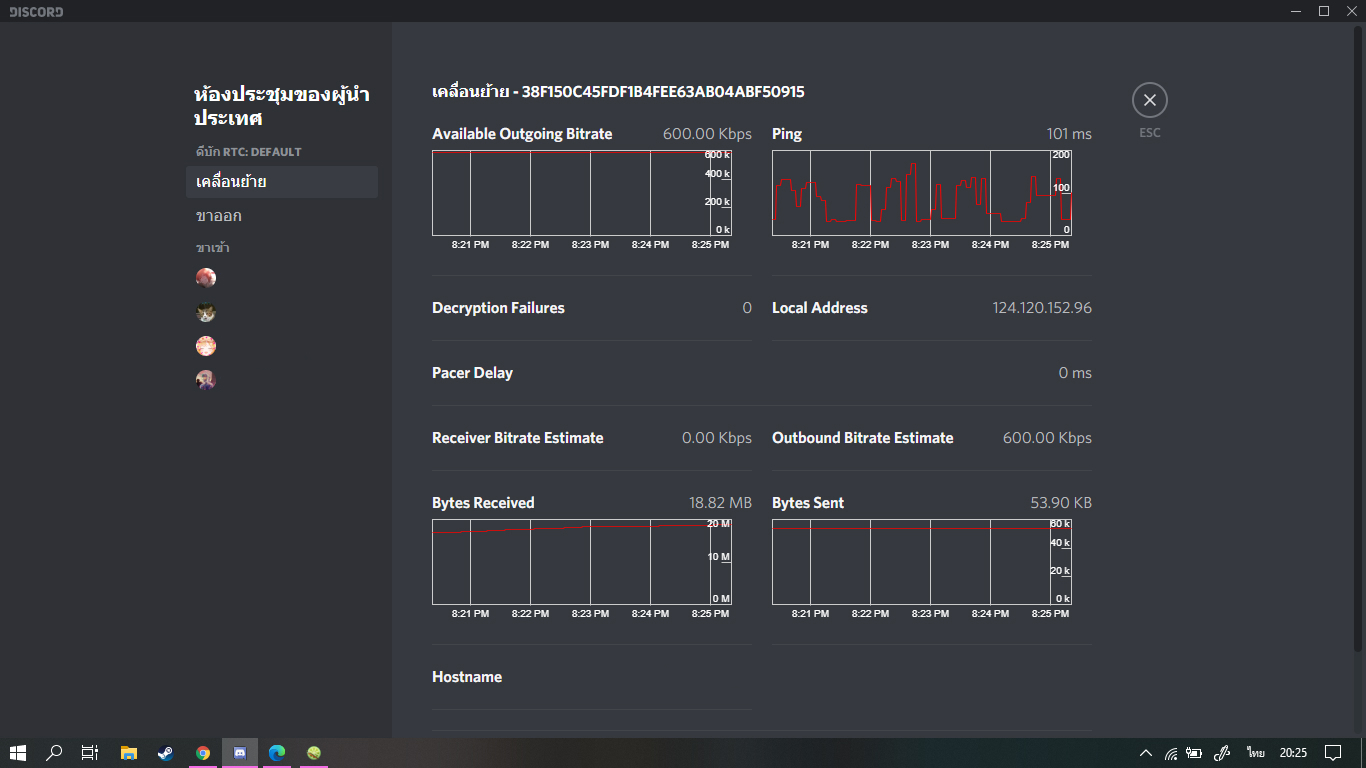1366x768 pixels.
Task: Click the Discord logo in the title bar
Action: click(36, 12)
